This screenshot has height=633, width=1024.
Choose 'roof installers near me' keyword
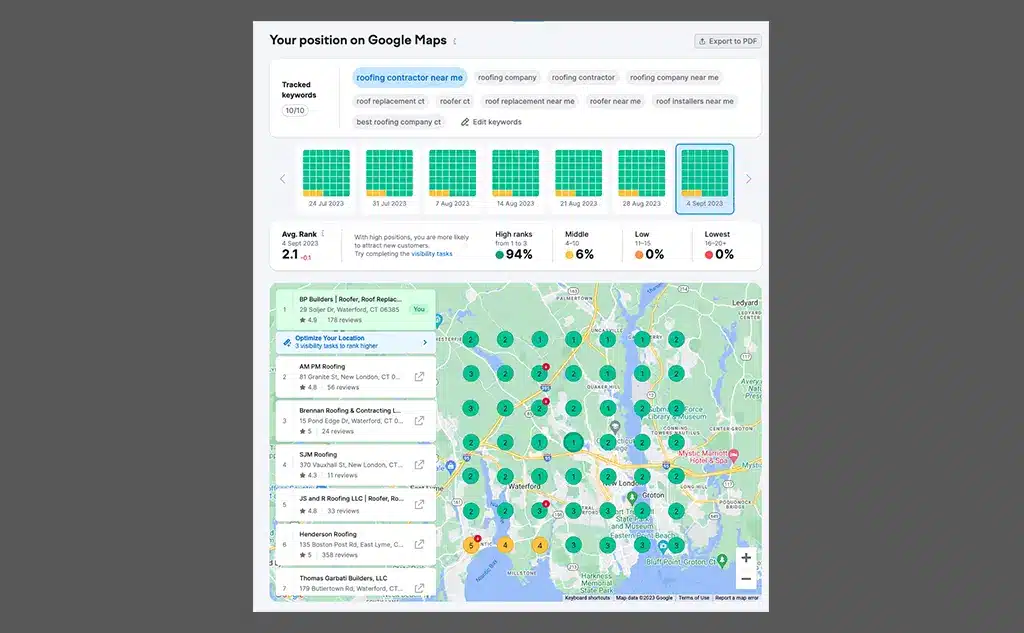click(x=695, y=101)
